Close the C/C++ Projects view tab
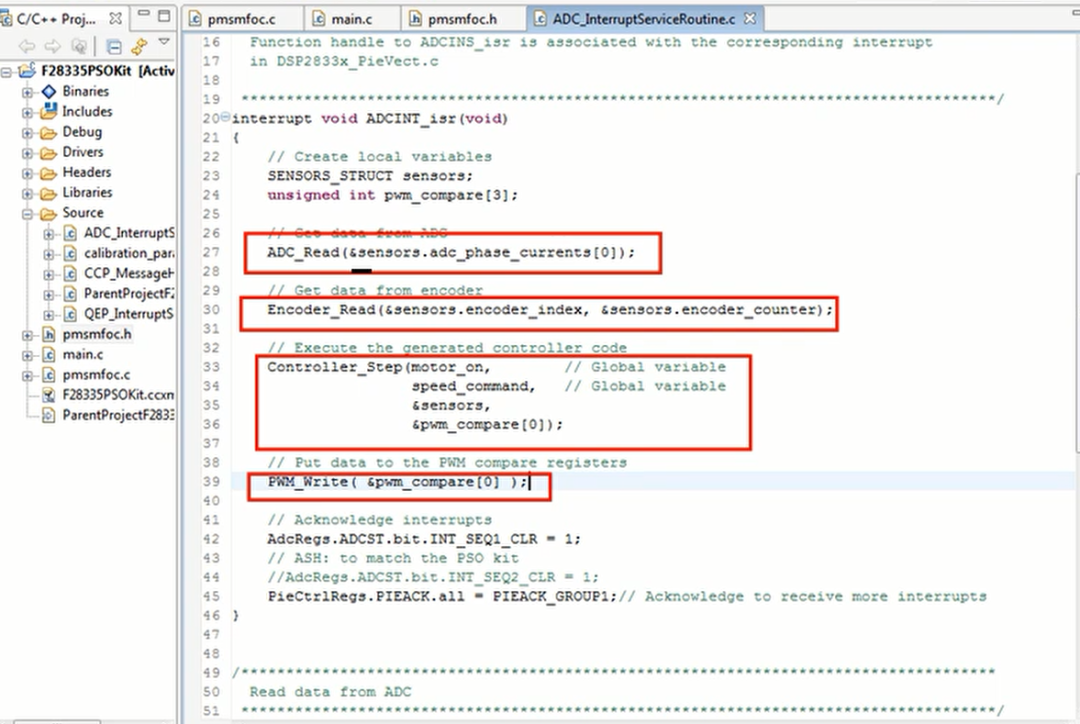This screenshot has width=1080, height=724. [116, 19]
